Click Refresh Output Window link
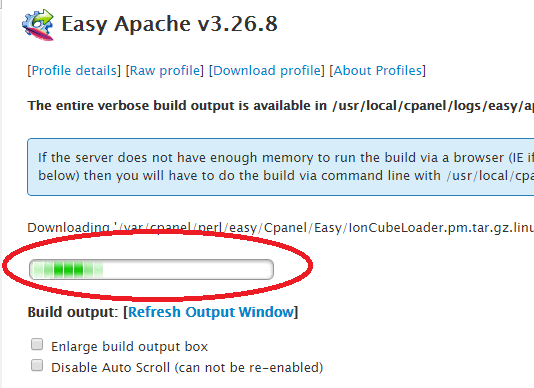Viewport: 534px width, 388px height. tap(210, 312)
